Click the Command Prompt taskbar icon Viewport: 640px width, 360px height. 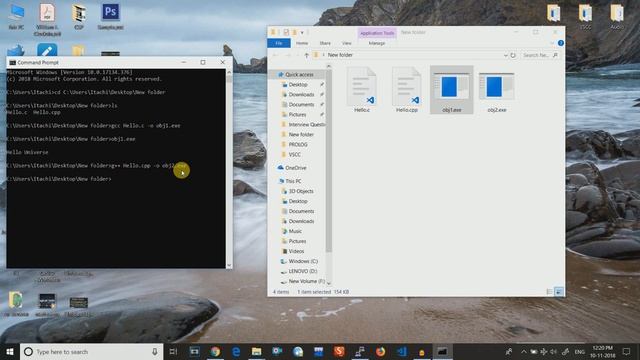[442, 351]
